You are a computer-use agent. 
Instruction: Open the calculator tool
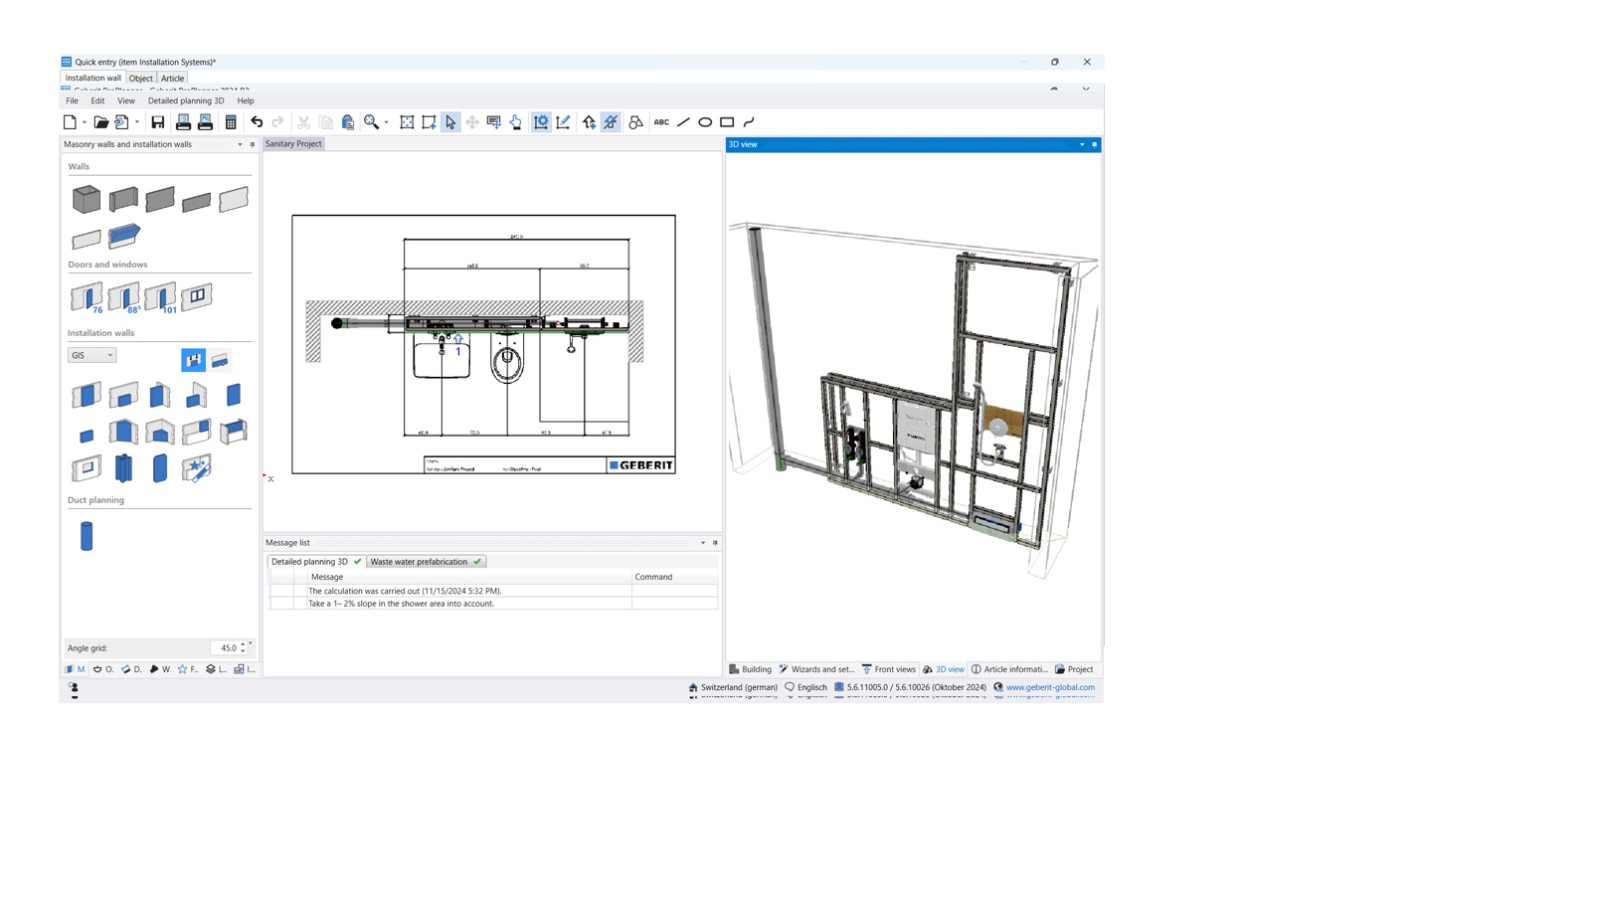point(231,121)
